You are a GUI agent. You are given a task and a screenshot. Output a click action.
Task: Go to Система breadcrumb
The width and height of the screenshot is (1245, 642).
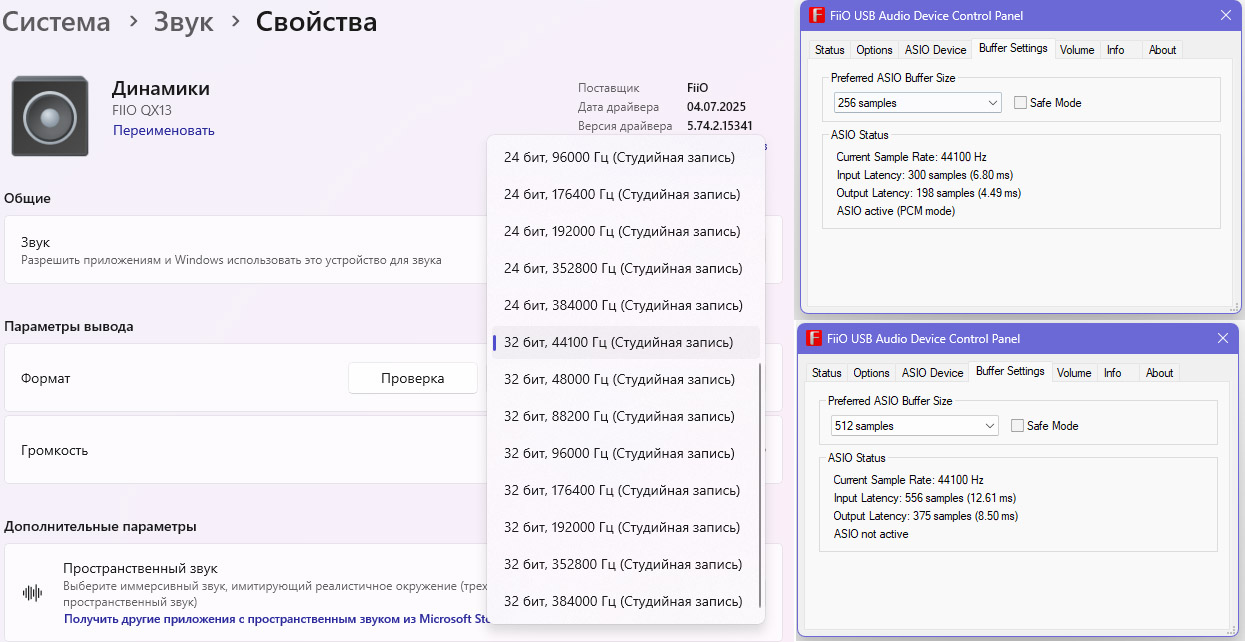coord(56,21)
